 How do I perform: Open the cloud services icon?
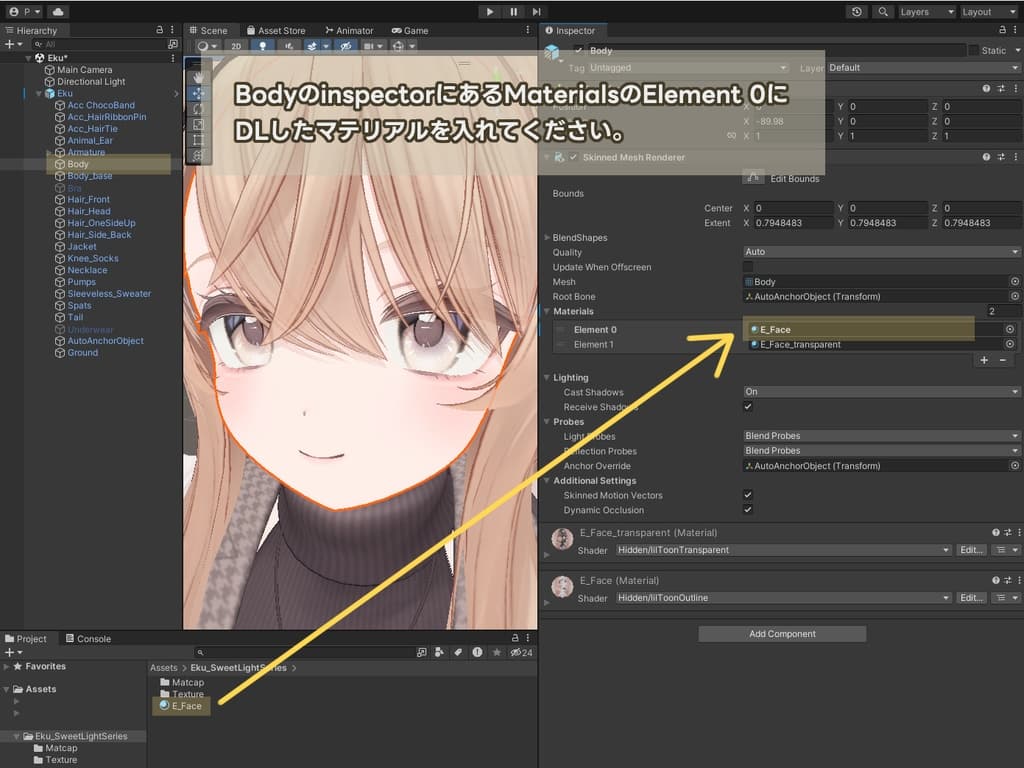pos(57,12)
